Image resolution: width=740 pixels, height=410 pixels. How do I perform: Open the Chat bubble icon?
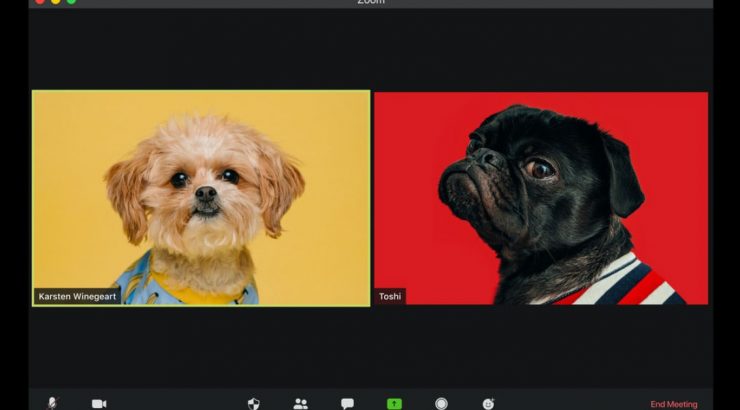(x=347, y=403)
